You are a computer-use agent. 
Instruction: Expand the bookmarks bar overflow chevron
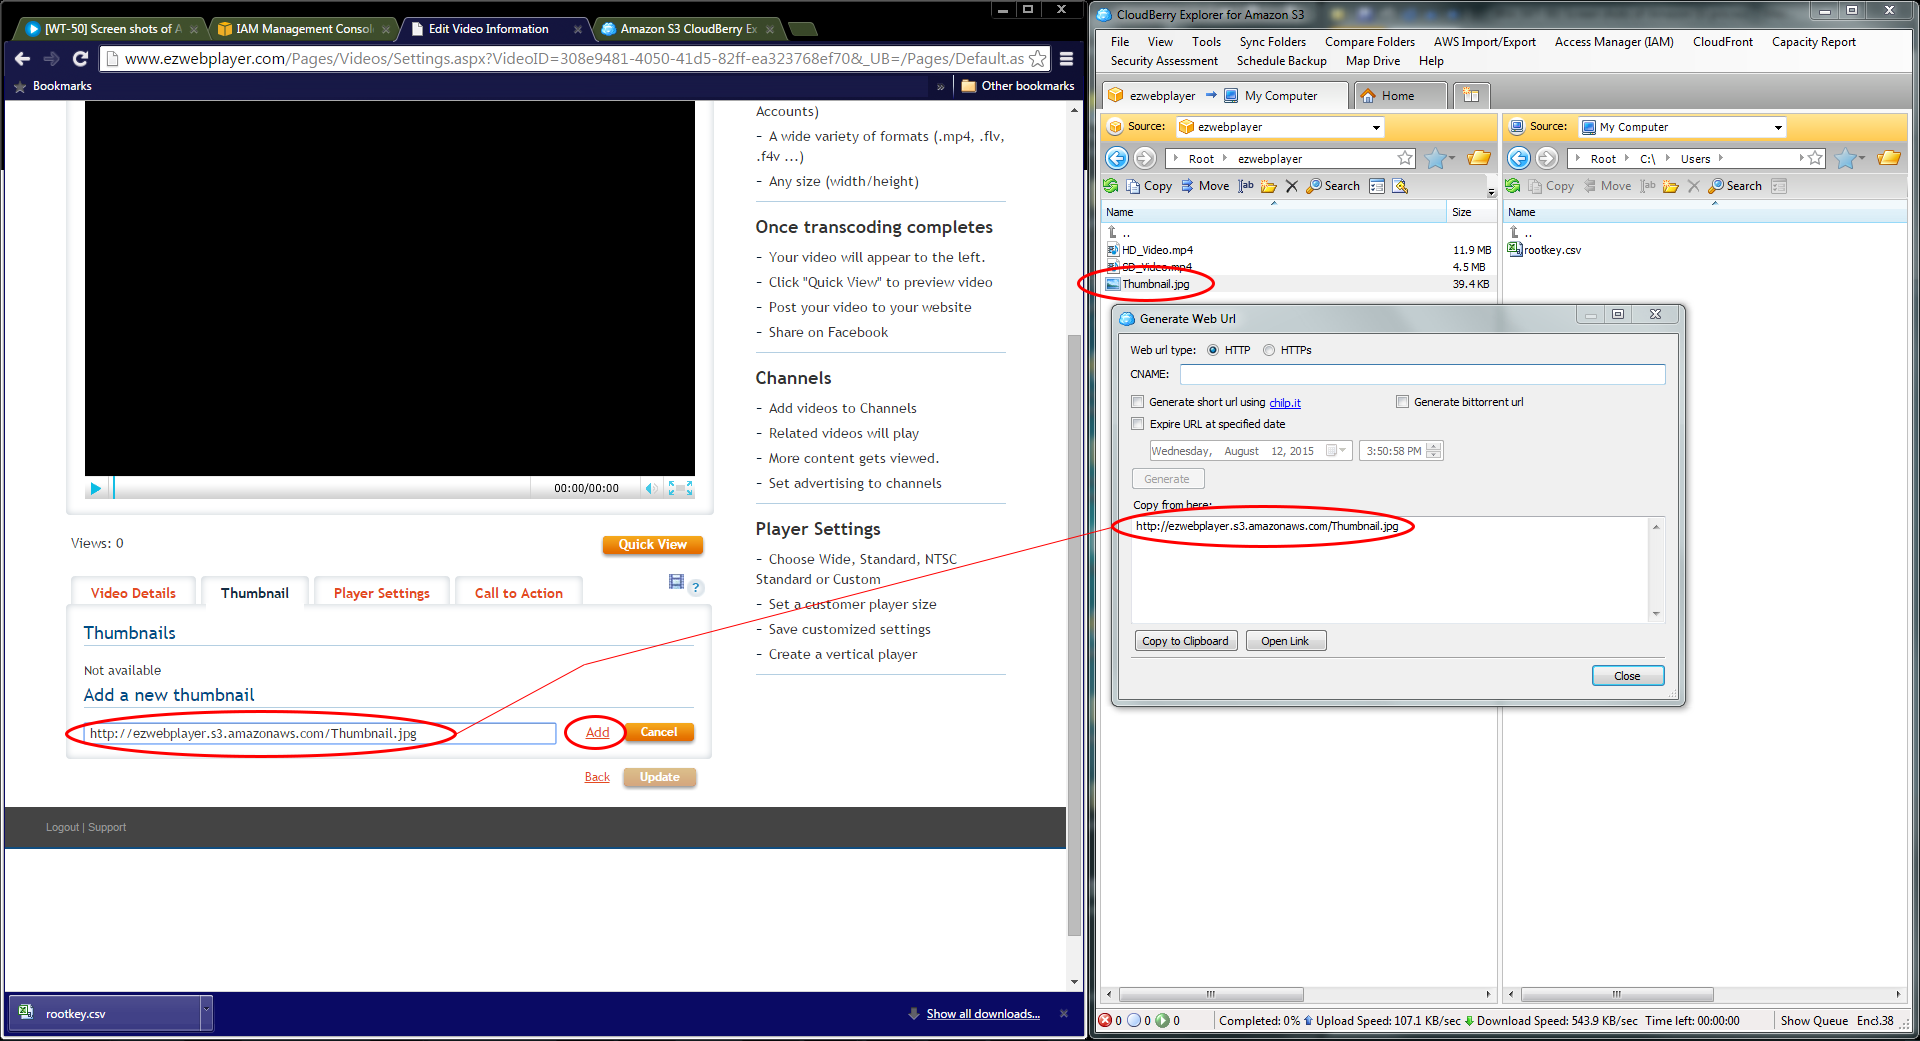[x=940, y=86]
